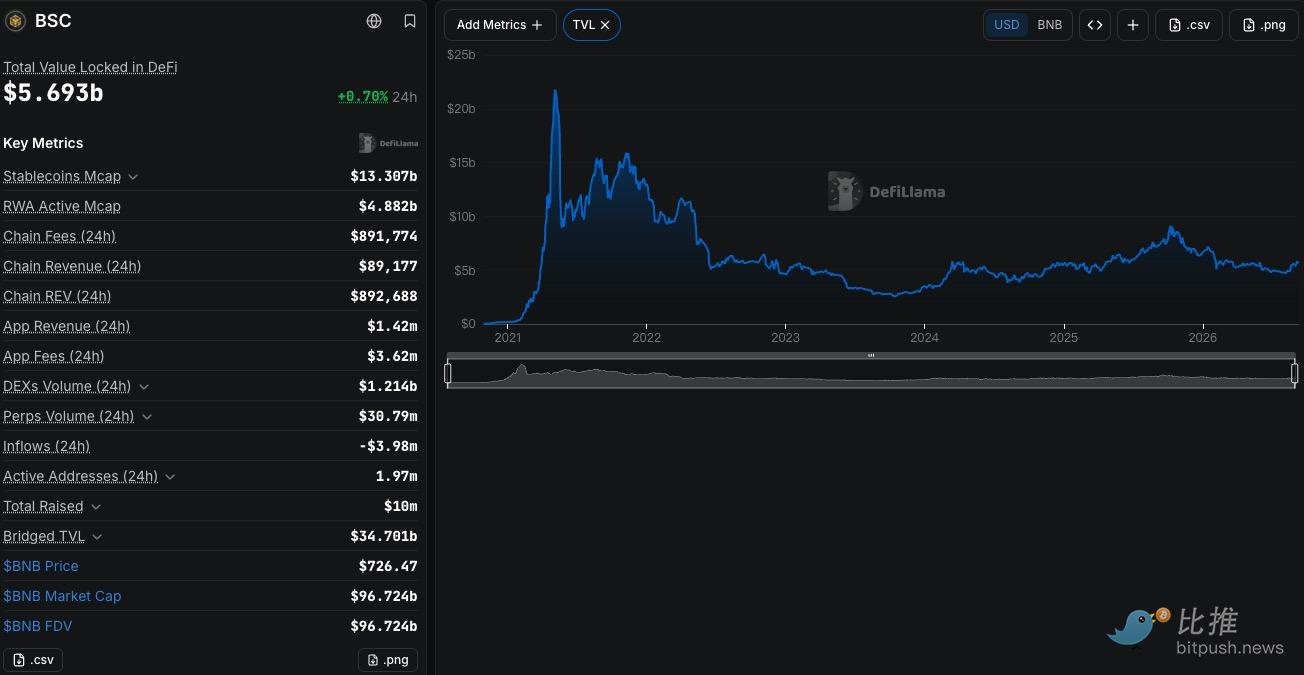Click the Chain Revenue (24h) label

coord(72,266)
